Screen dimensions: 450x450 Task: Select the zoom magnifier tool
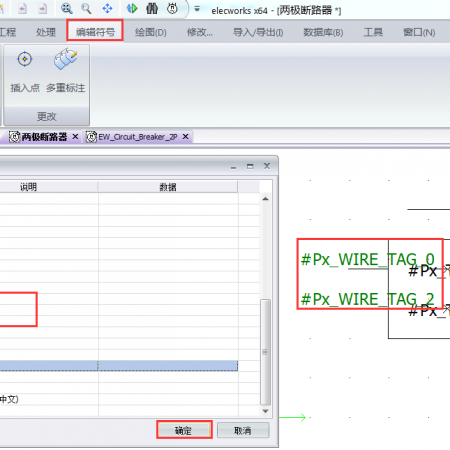pos(86,8)
